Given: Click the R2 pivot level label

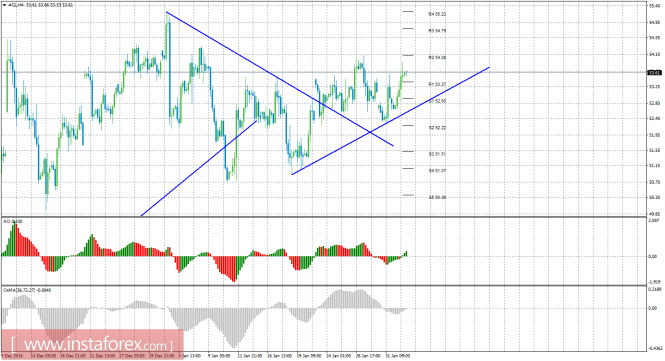Looking at the screenshot, I should click(x=437, y=57).
